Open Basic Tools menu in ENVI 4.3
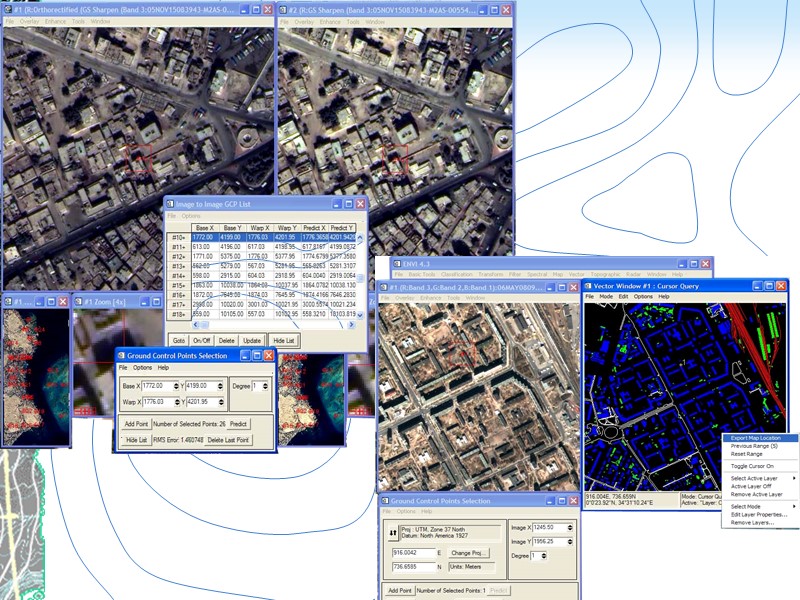The height and width of the screenshot is (600, 800). [421, 274]
